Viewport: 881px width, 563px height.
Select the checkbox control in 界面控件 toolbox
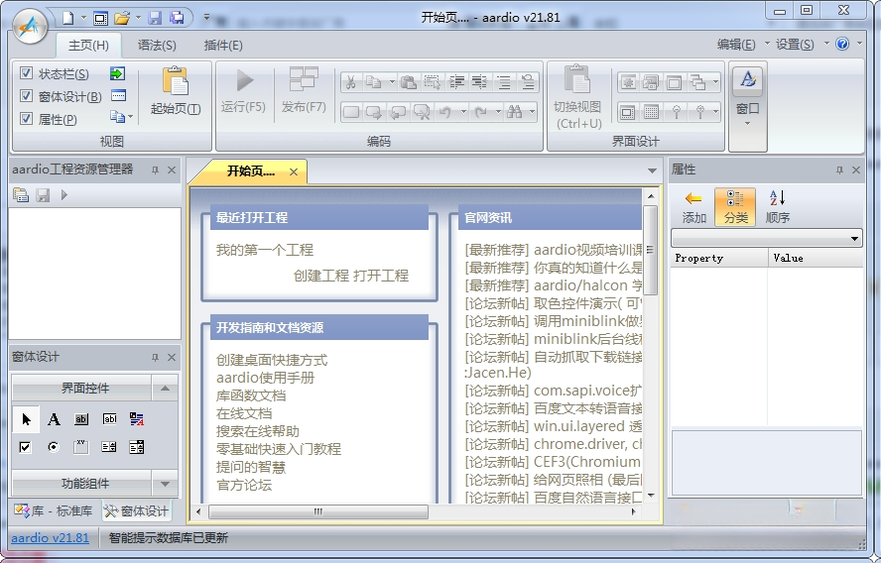25,447
